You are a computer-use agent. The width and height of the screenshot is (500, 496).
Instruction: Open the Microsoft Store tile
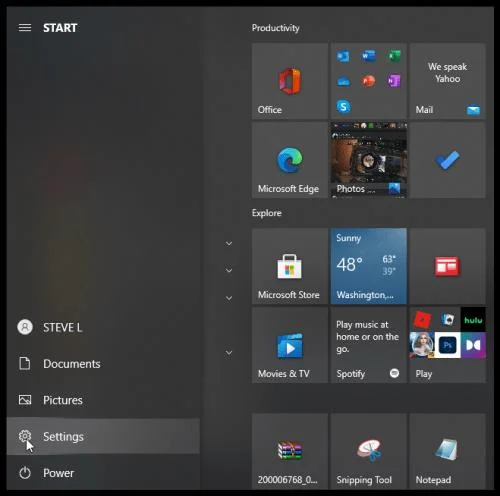click(x=290, y=266)
